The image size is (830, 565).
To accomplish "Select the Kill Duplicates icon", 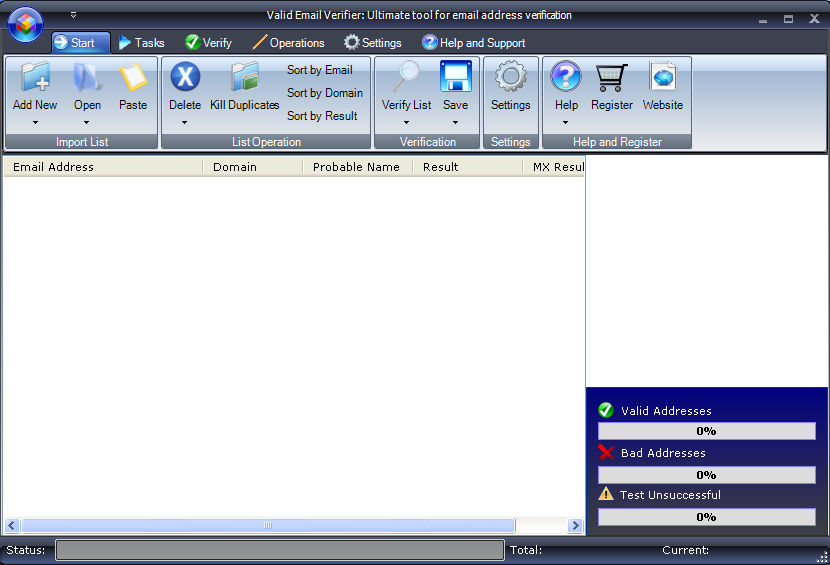I will [245, 77].
